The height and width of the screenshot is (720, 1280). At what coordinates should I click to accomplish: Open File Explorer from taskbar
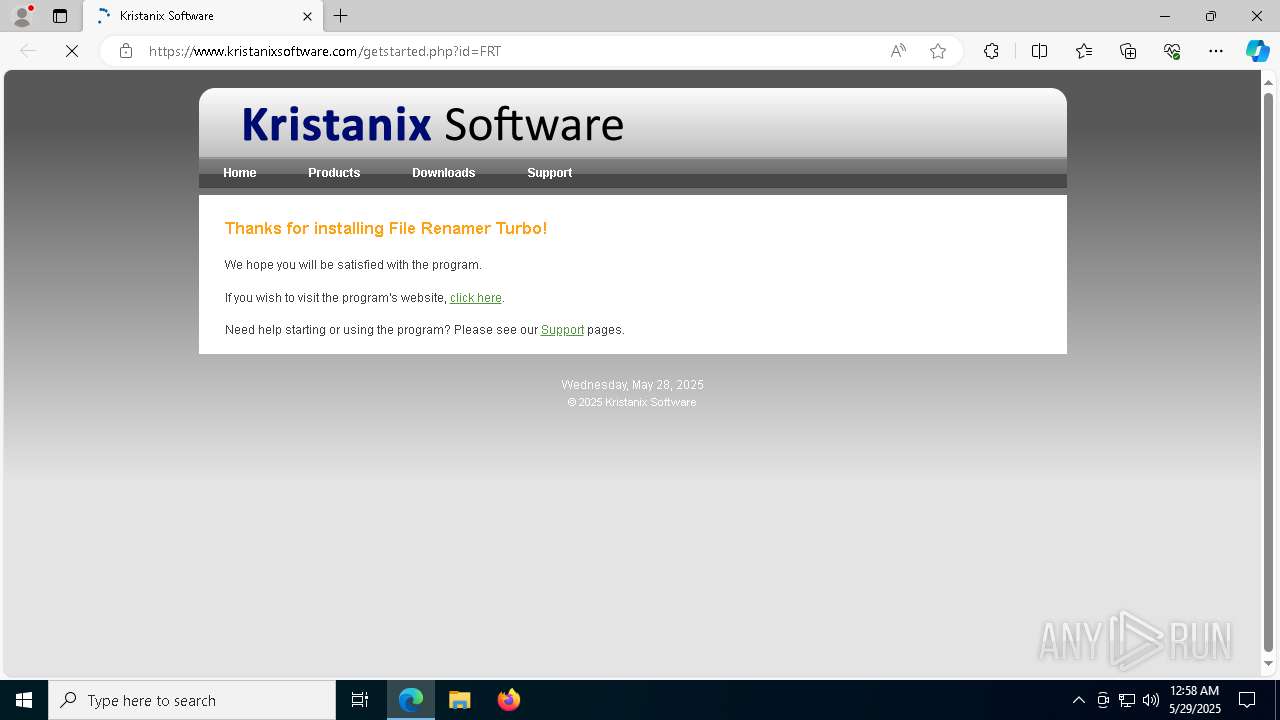(x=460, y=700)
